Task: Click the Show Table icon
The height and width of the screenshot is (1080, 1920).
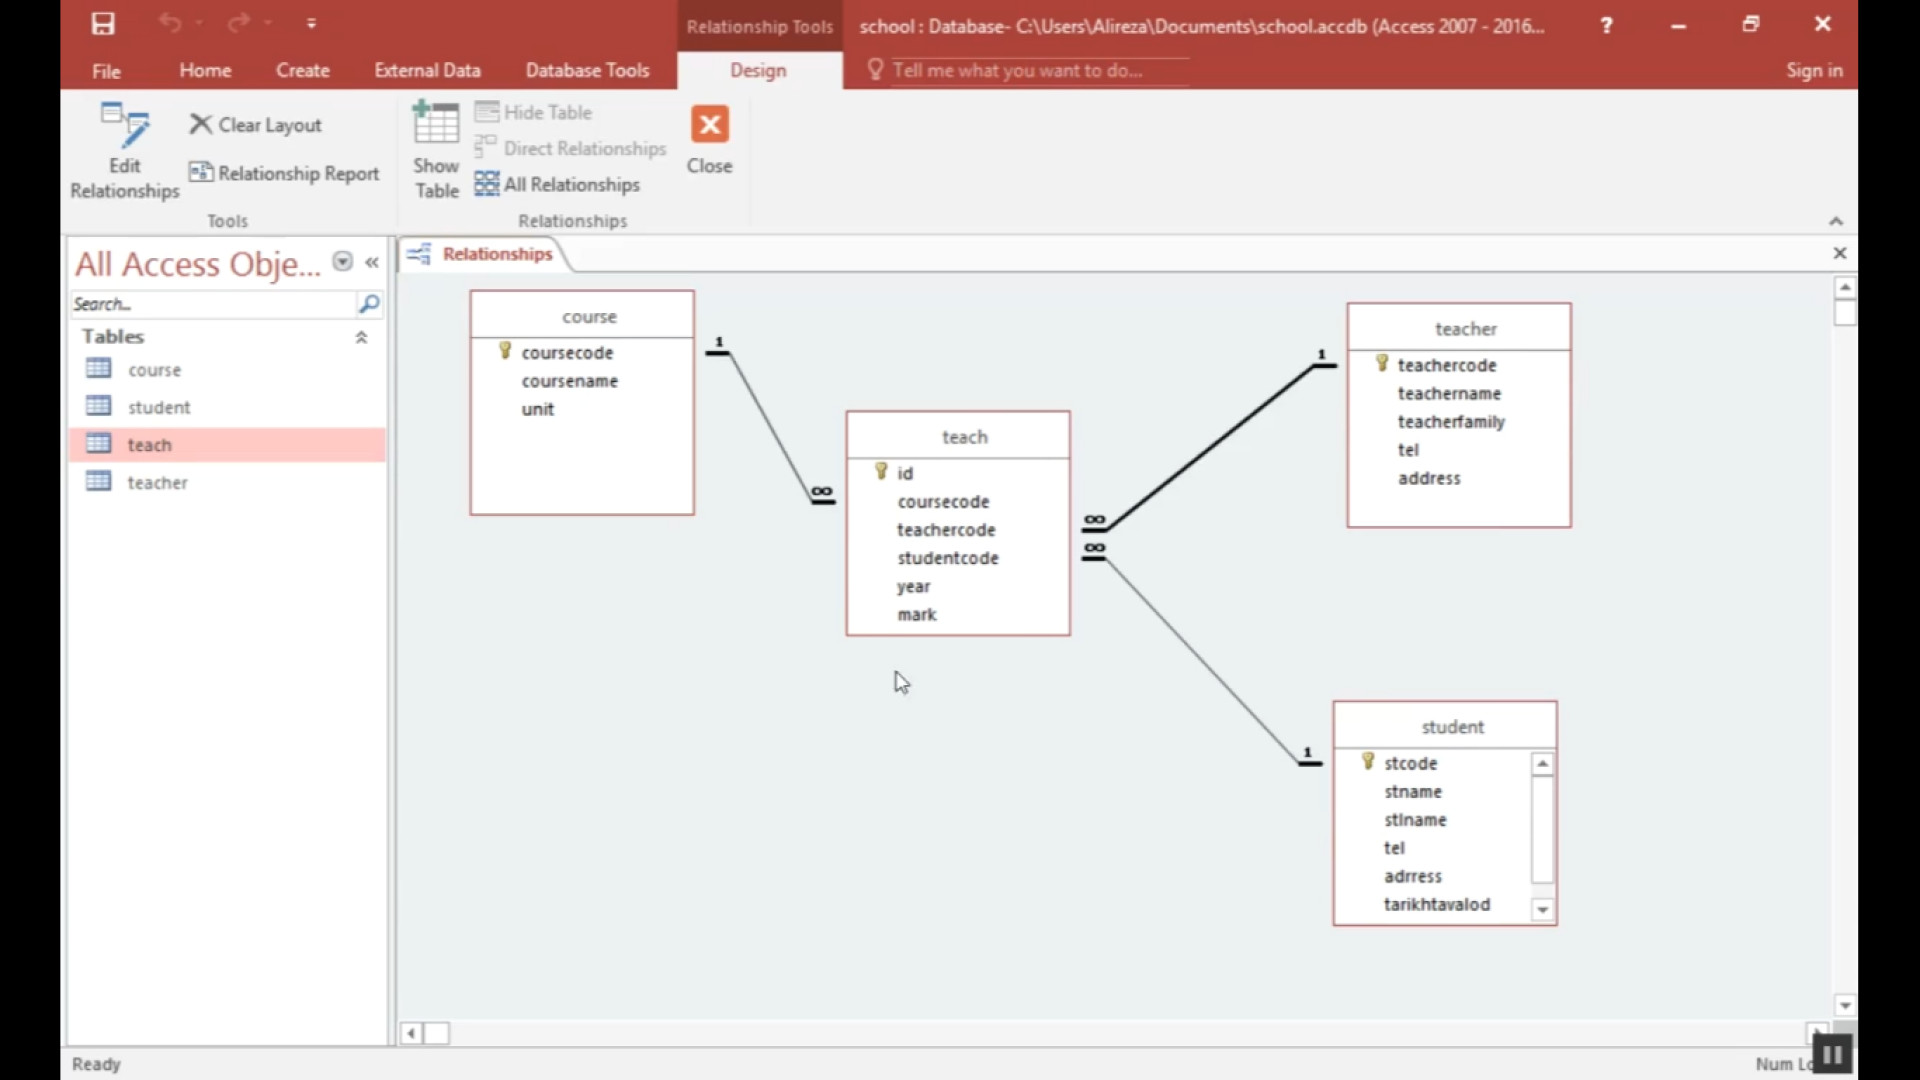Action: coord(436,124)
